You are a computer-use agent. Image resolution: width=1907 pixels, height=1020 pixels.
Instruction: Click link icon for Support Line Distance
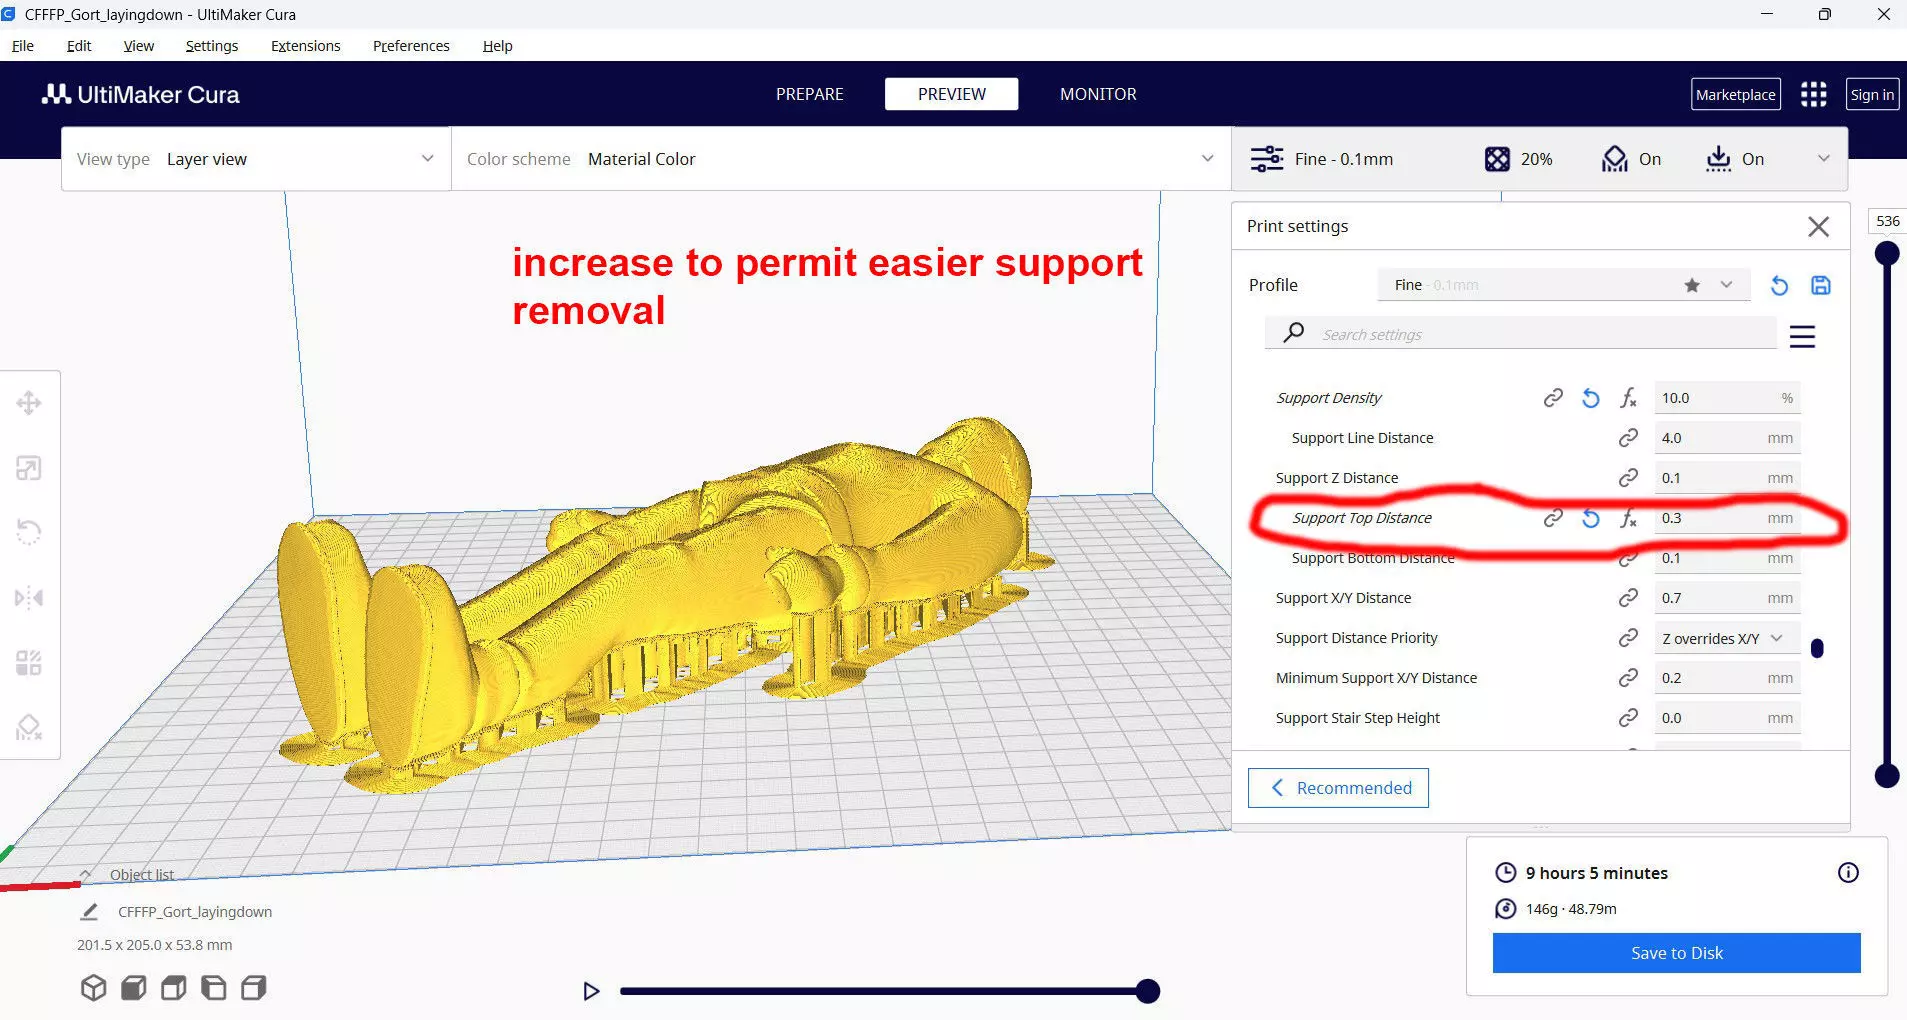coord(1628,438)
